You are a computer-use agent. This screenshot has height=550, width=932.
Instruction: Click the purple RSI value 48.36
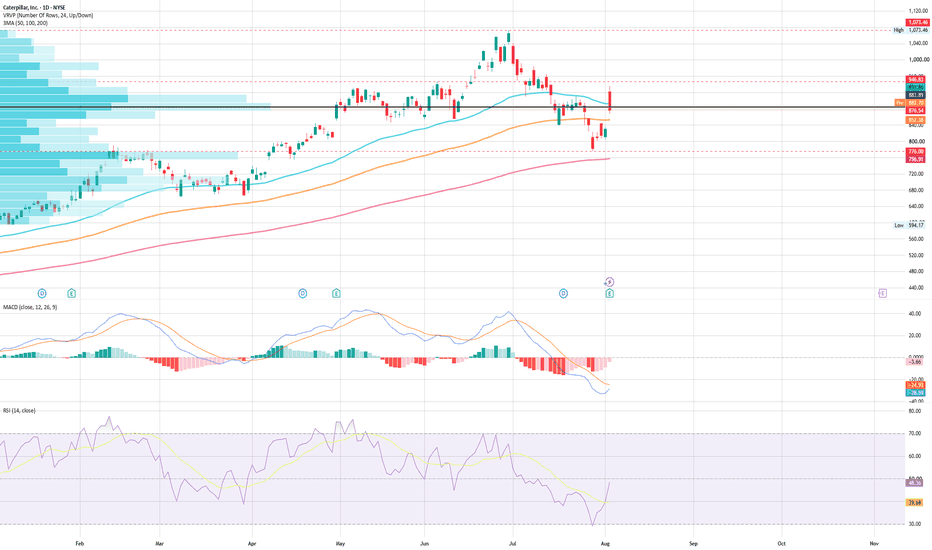[915, 483]
